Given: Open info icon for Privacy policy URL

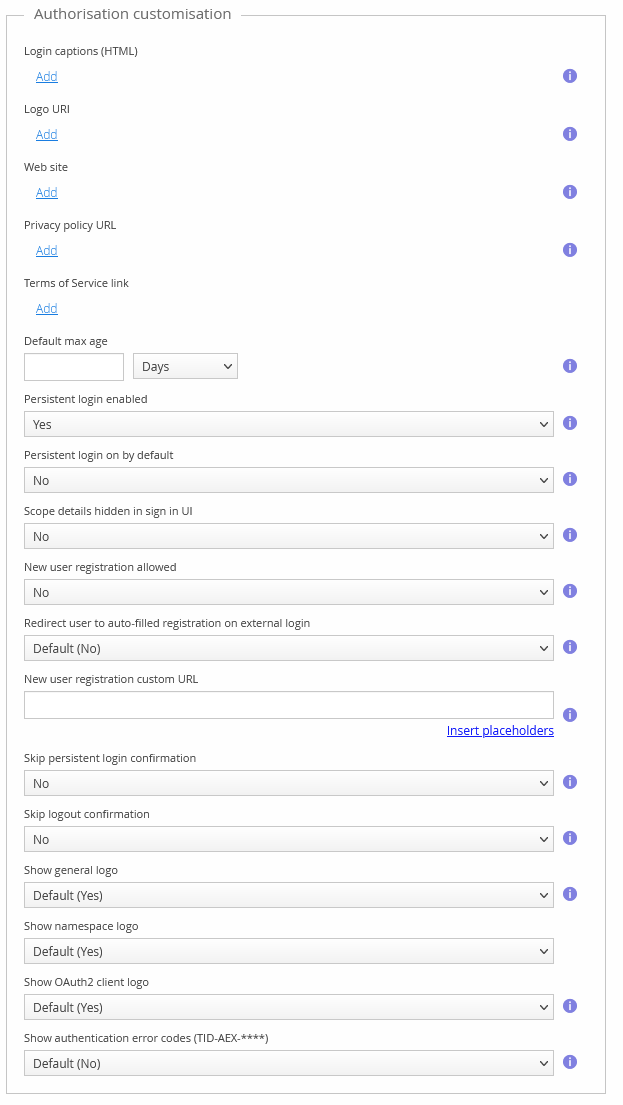Looking at the screenshot, I should point(570,250).
